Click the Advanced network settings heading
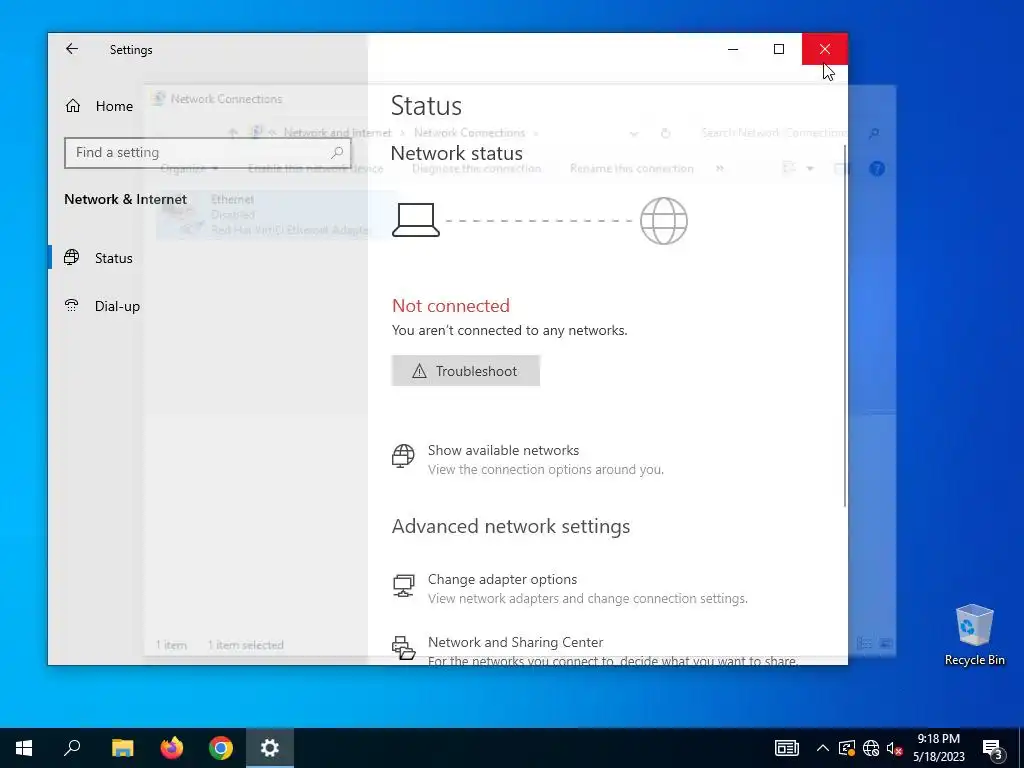Screen dimensions: 1024x768 click(x=511, y=526)
